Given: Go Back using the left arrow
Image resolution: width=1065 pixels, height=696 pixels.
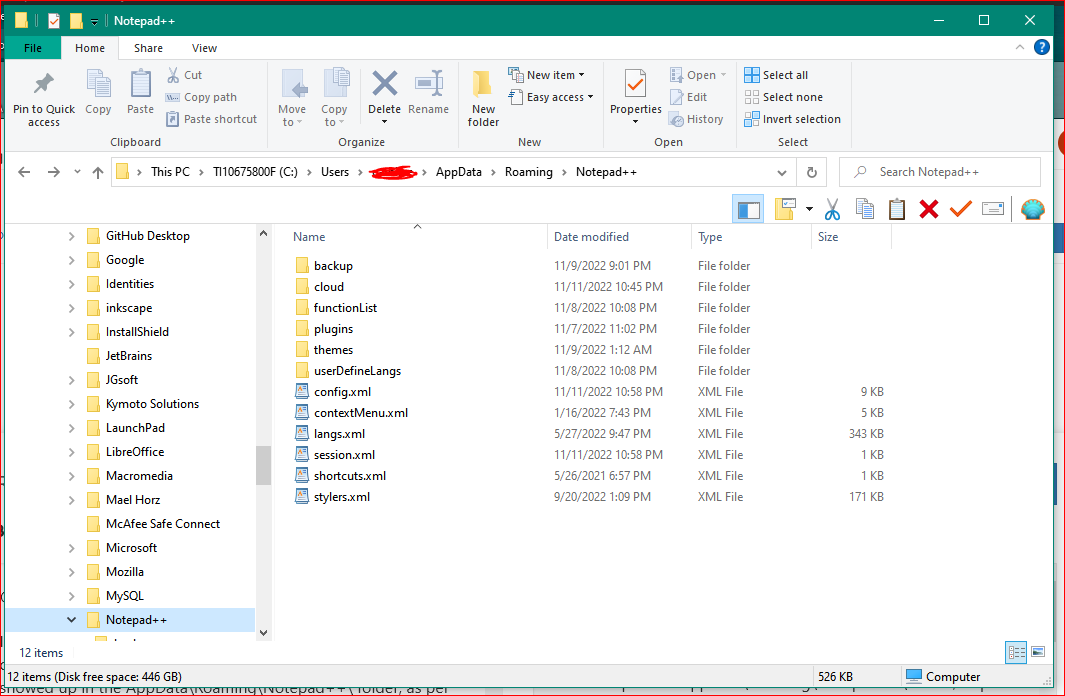Looking at the screenshot, I should tap(24, 172).
